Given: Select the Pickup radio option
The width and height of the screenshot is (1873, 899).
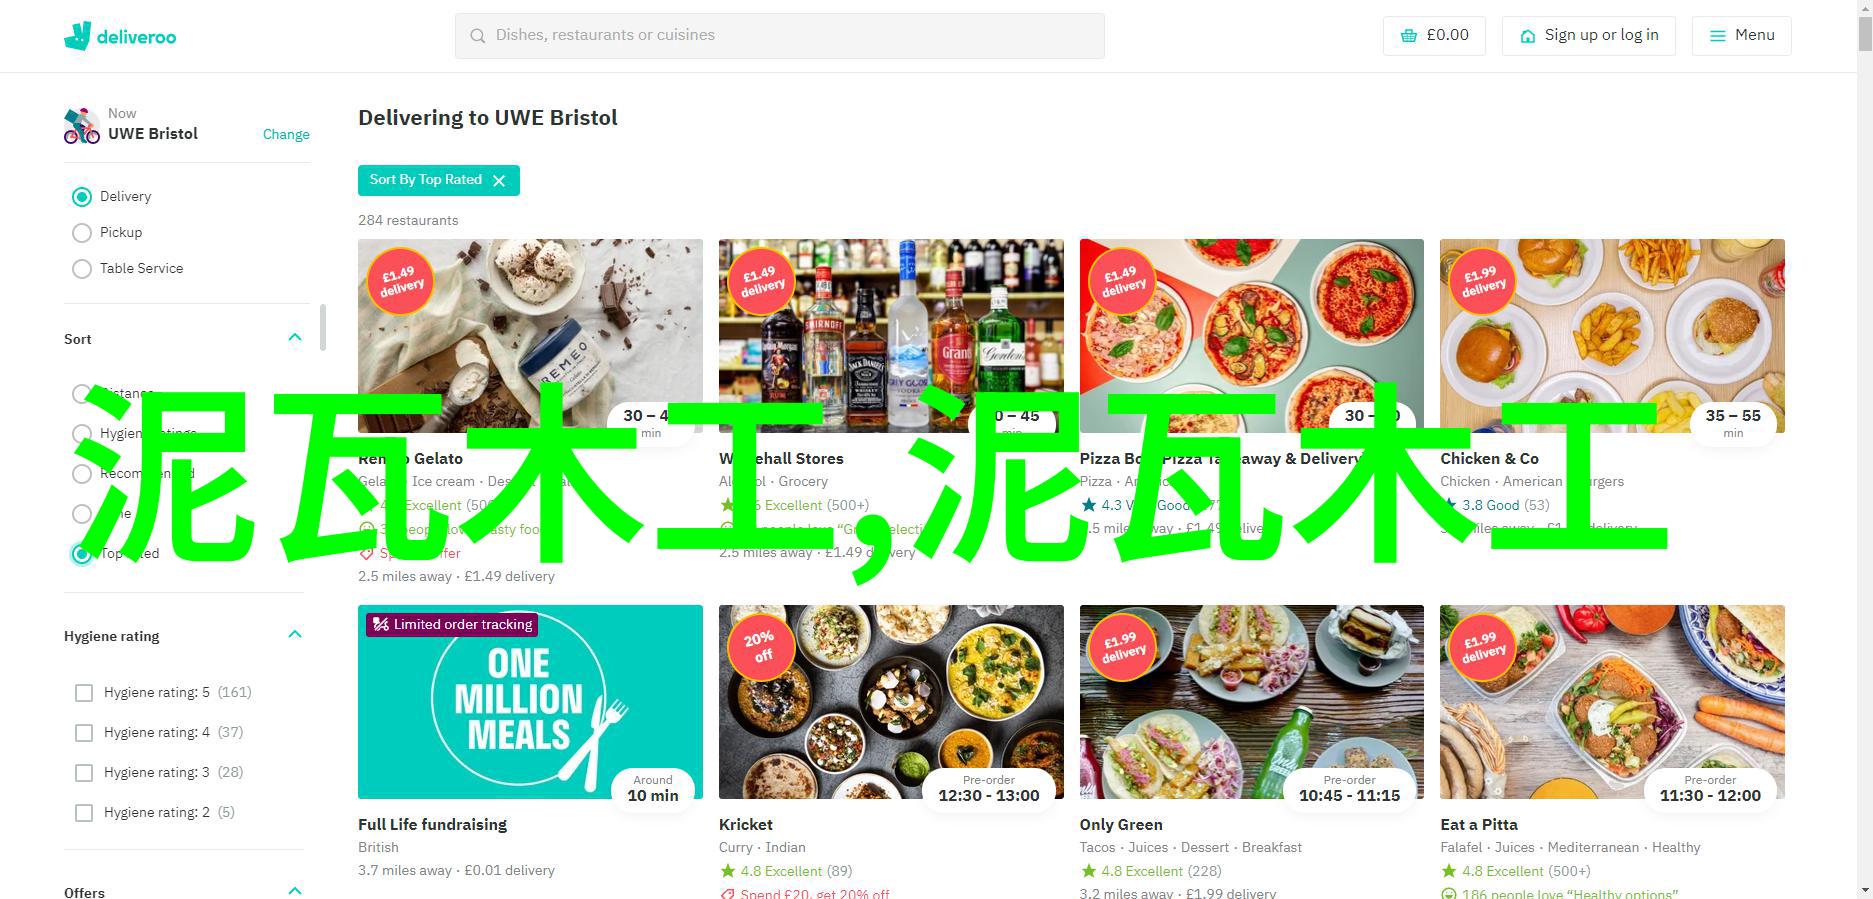Looking at the screenshot, I should tap(82, 233).
